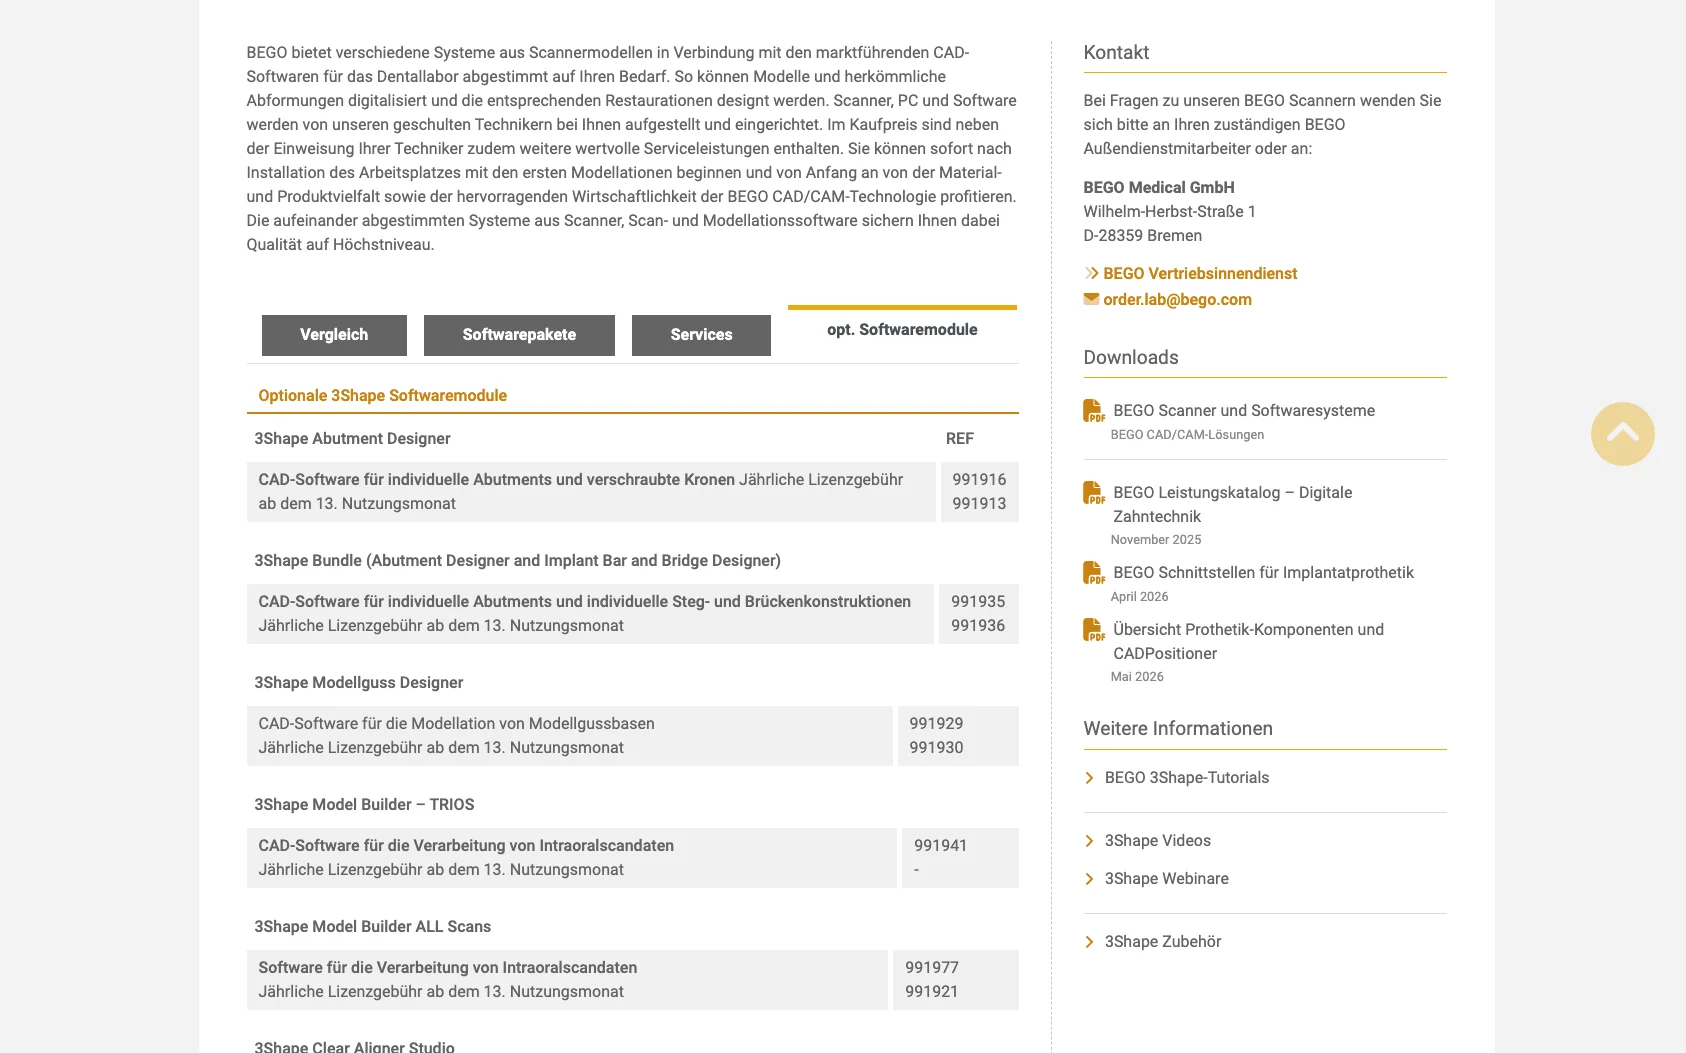
Task: Click the Weitere Informationen heading
Action: pos(1178,728)
